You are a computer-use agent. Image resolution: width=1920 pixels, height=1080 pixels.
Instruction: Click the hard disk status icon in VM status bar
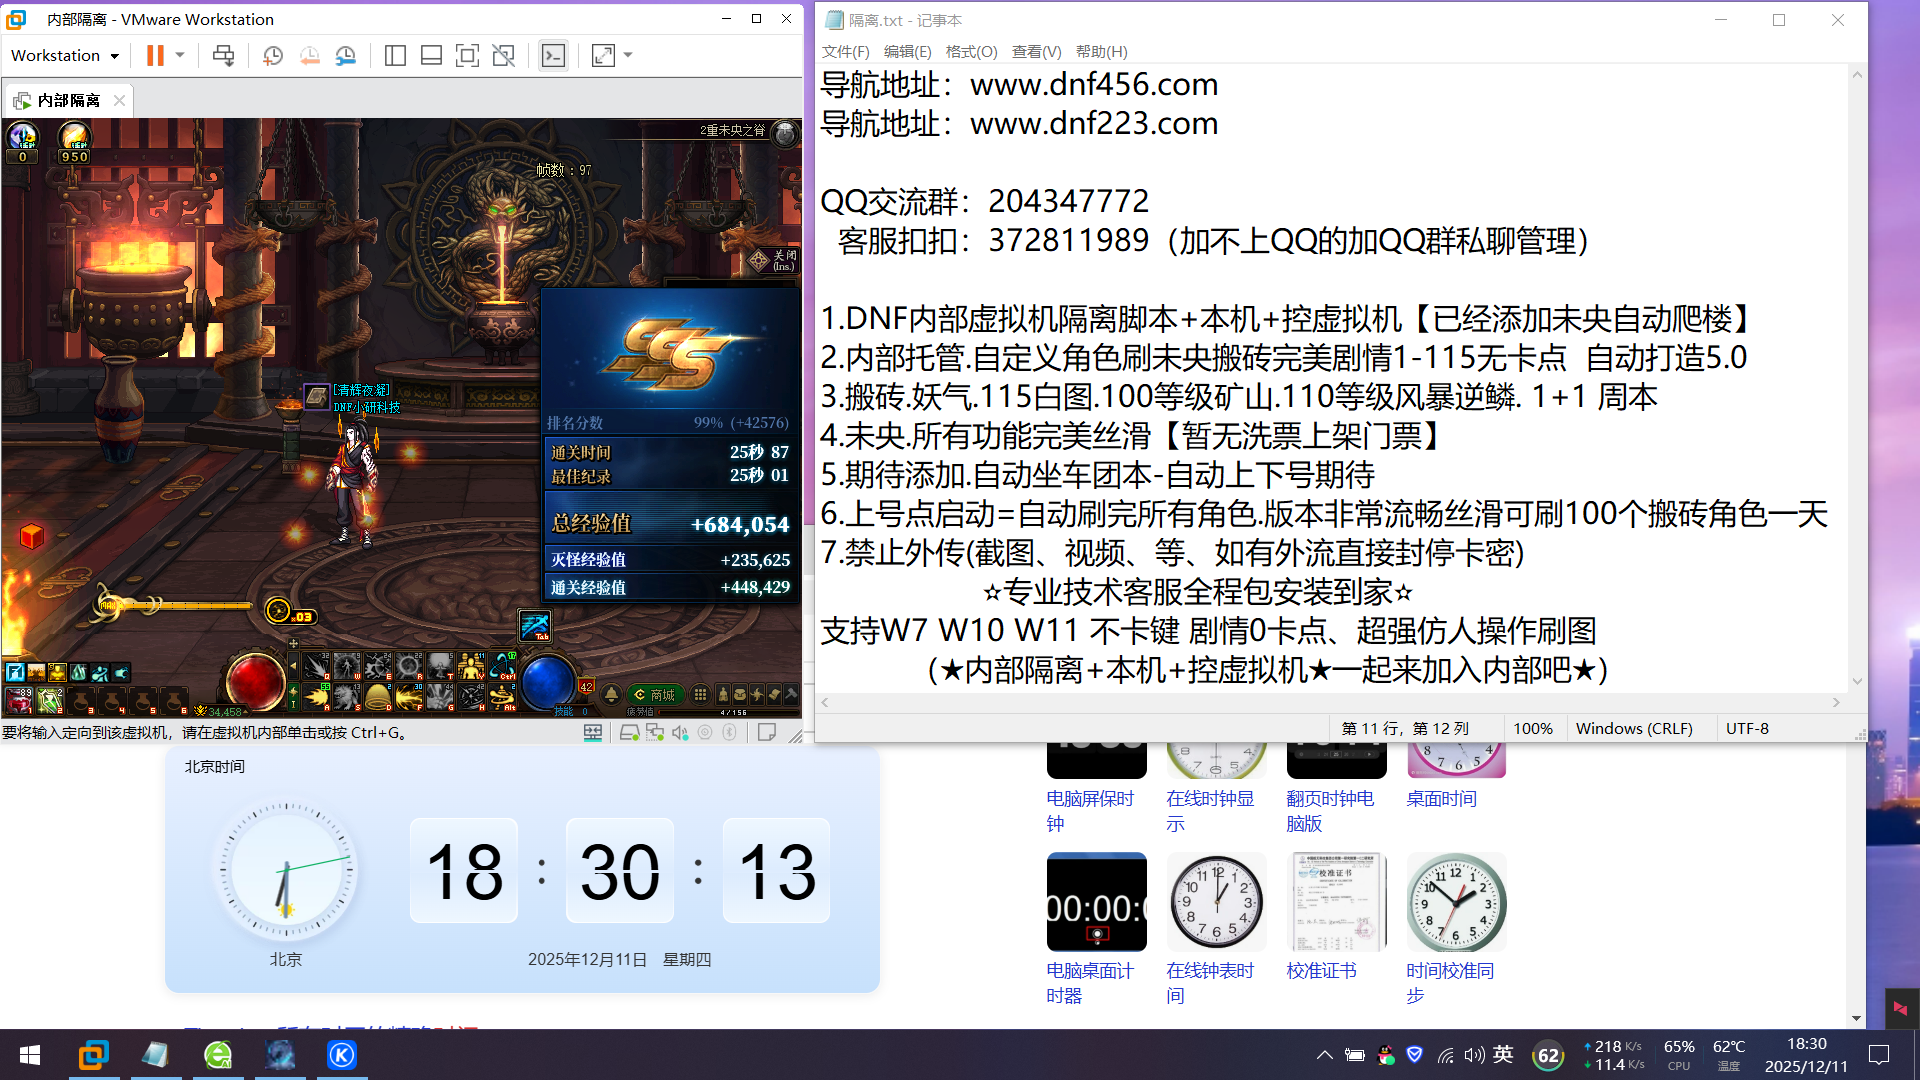[x=630, y=733]
